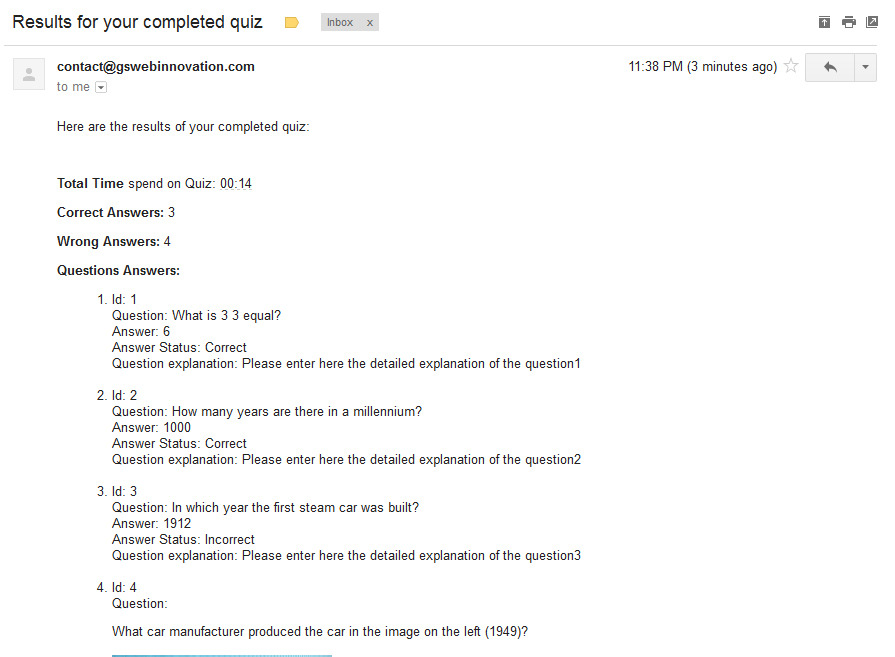Remove the Inbox label with its x
The height and width of the screenshot is (657, 895).
tap(370, 22)
